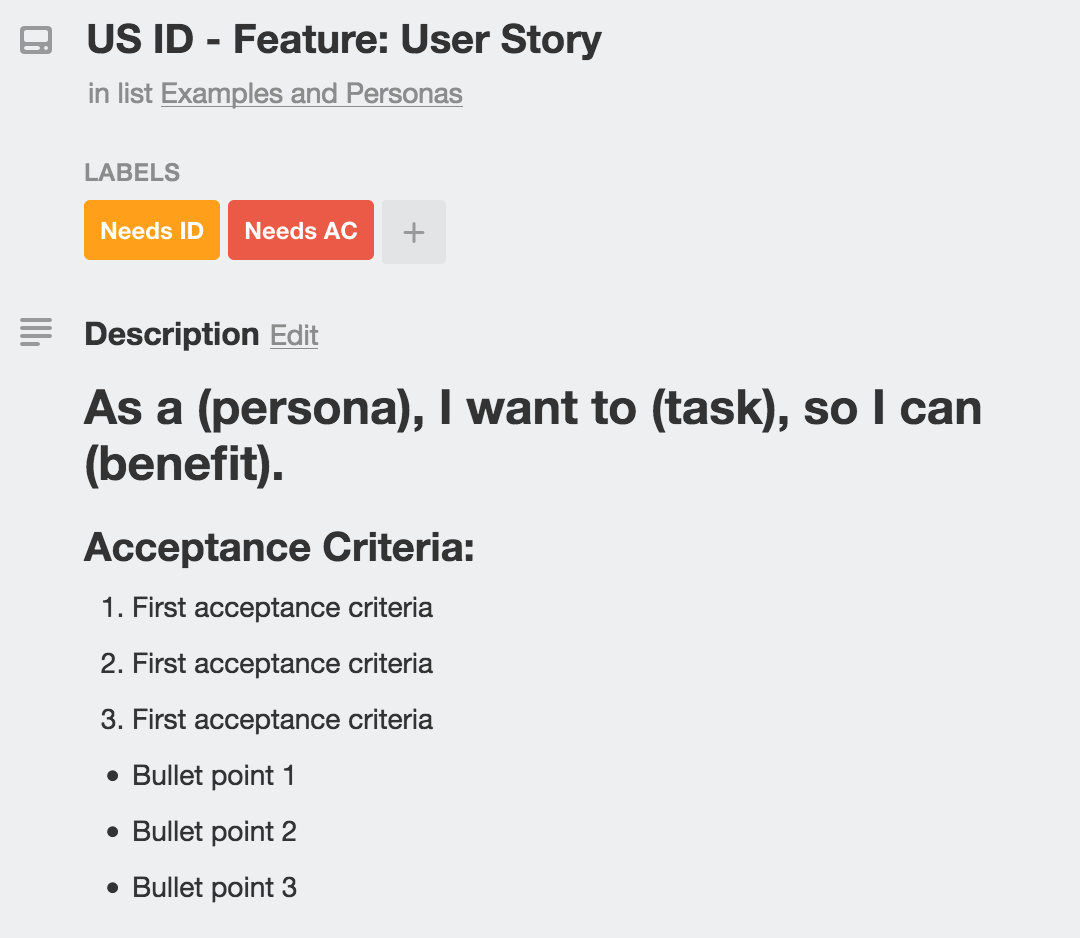The height and width of the screenshot is (938, 1080).
Task: Click the second numbered acceptance criteria
Action: coord(282,663)
